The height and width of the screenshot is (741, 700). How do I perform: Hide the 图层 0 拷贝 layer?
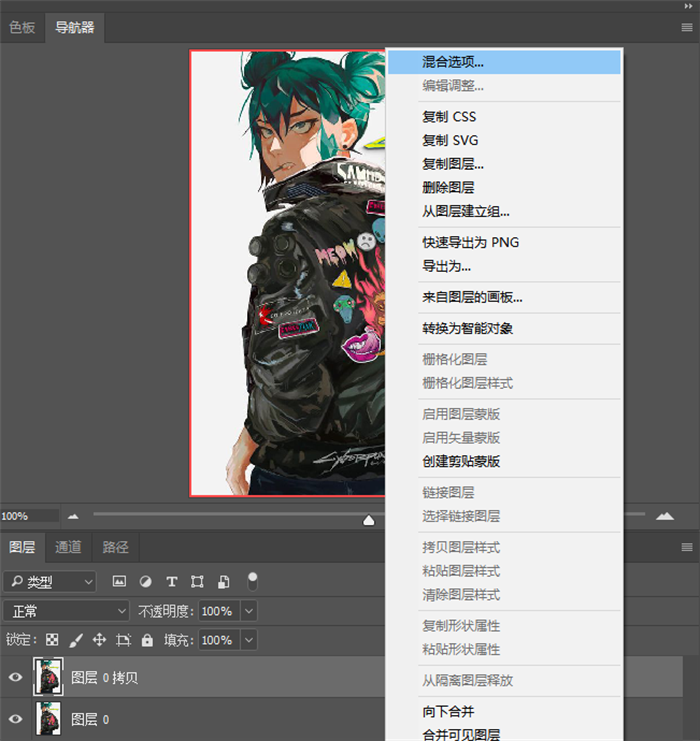pyautogui.click(x=16, y=677)
